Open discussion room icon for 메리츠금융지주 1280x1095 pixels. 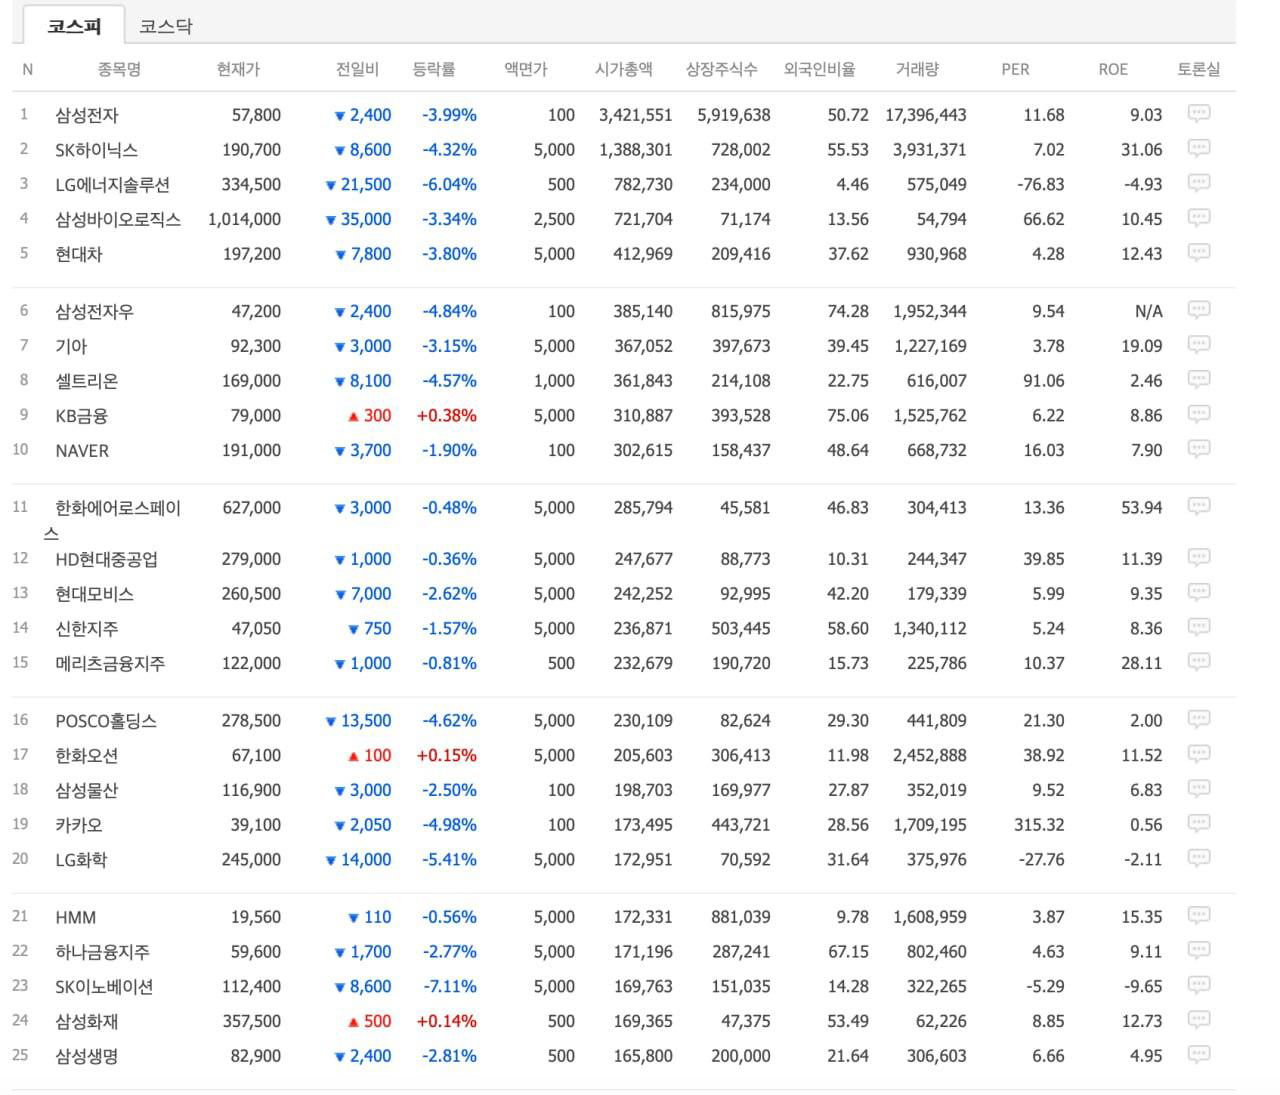[x=1198, y=661]
